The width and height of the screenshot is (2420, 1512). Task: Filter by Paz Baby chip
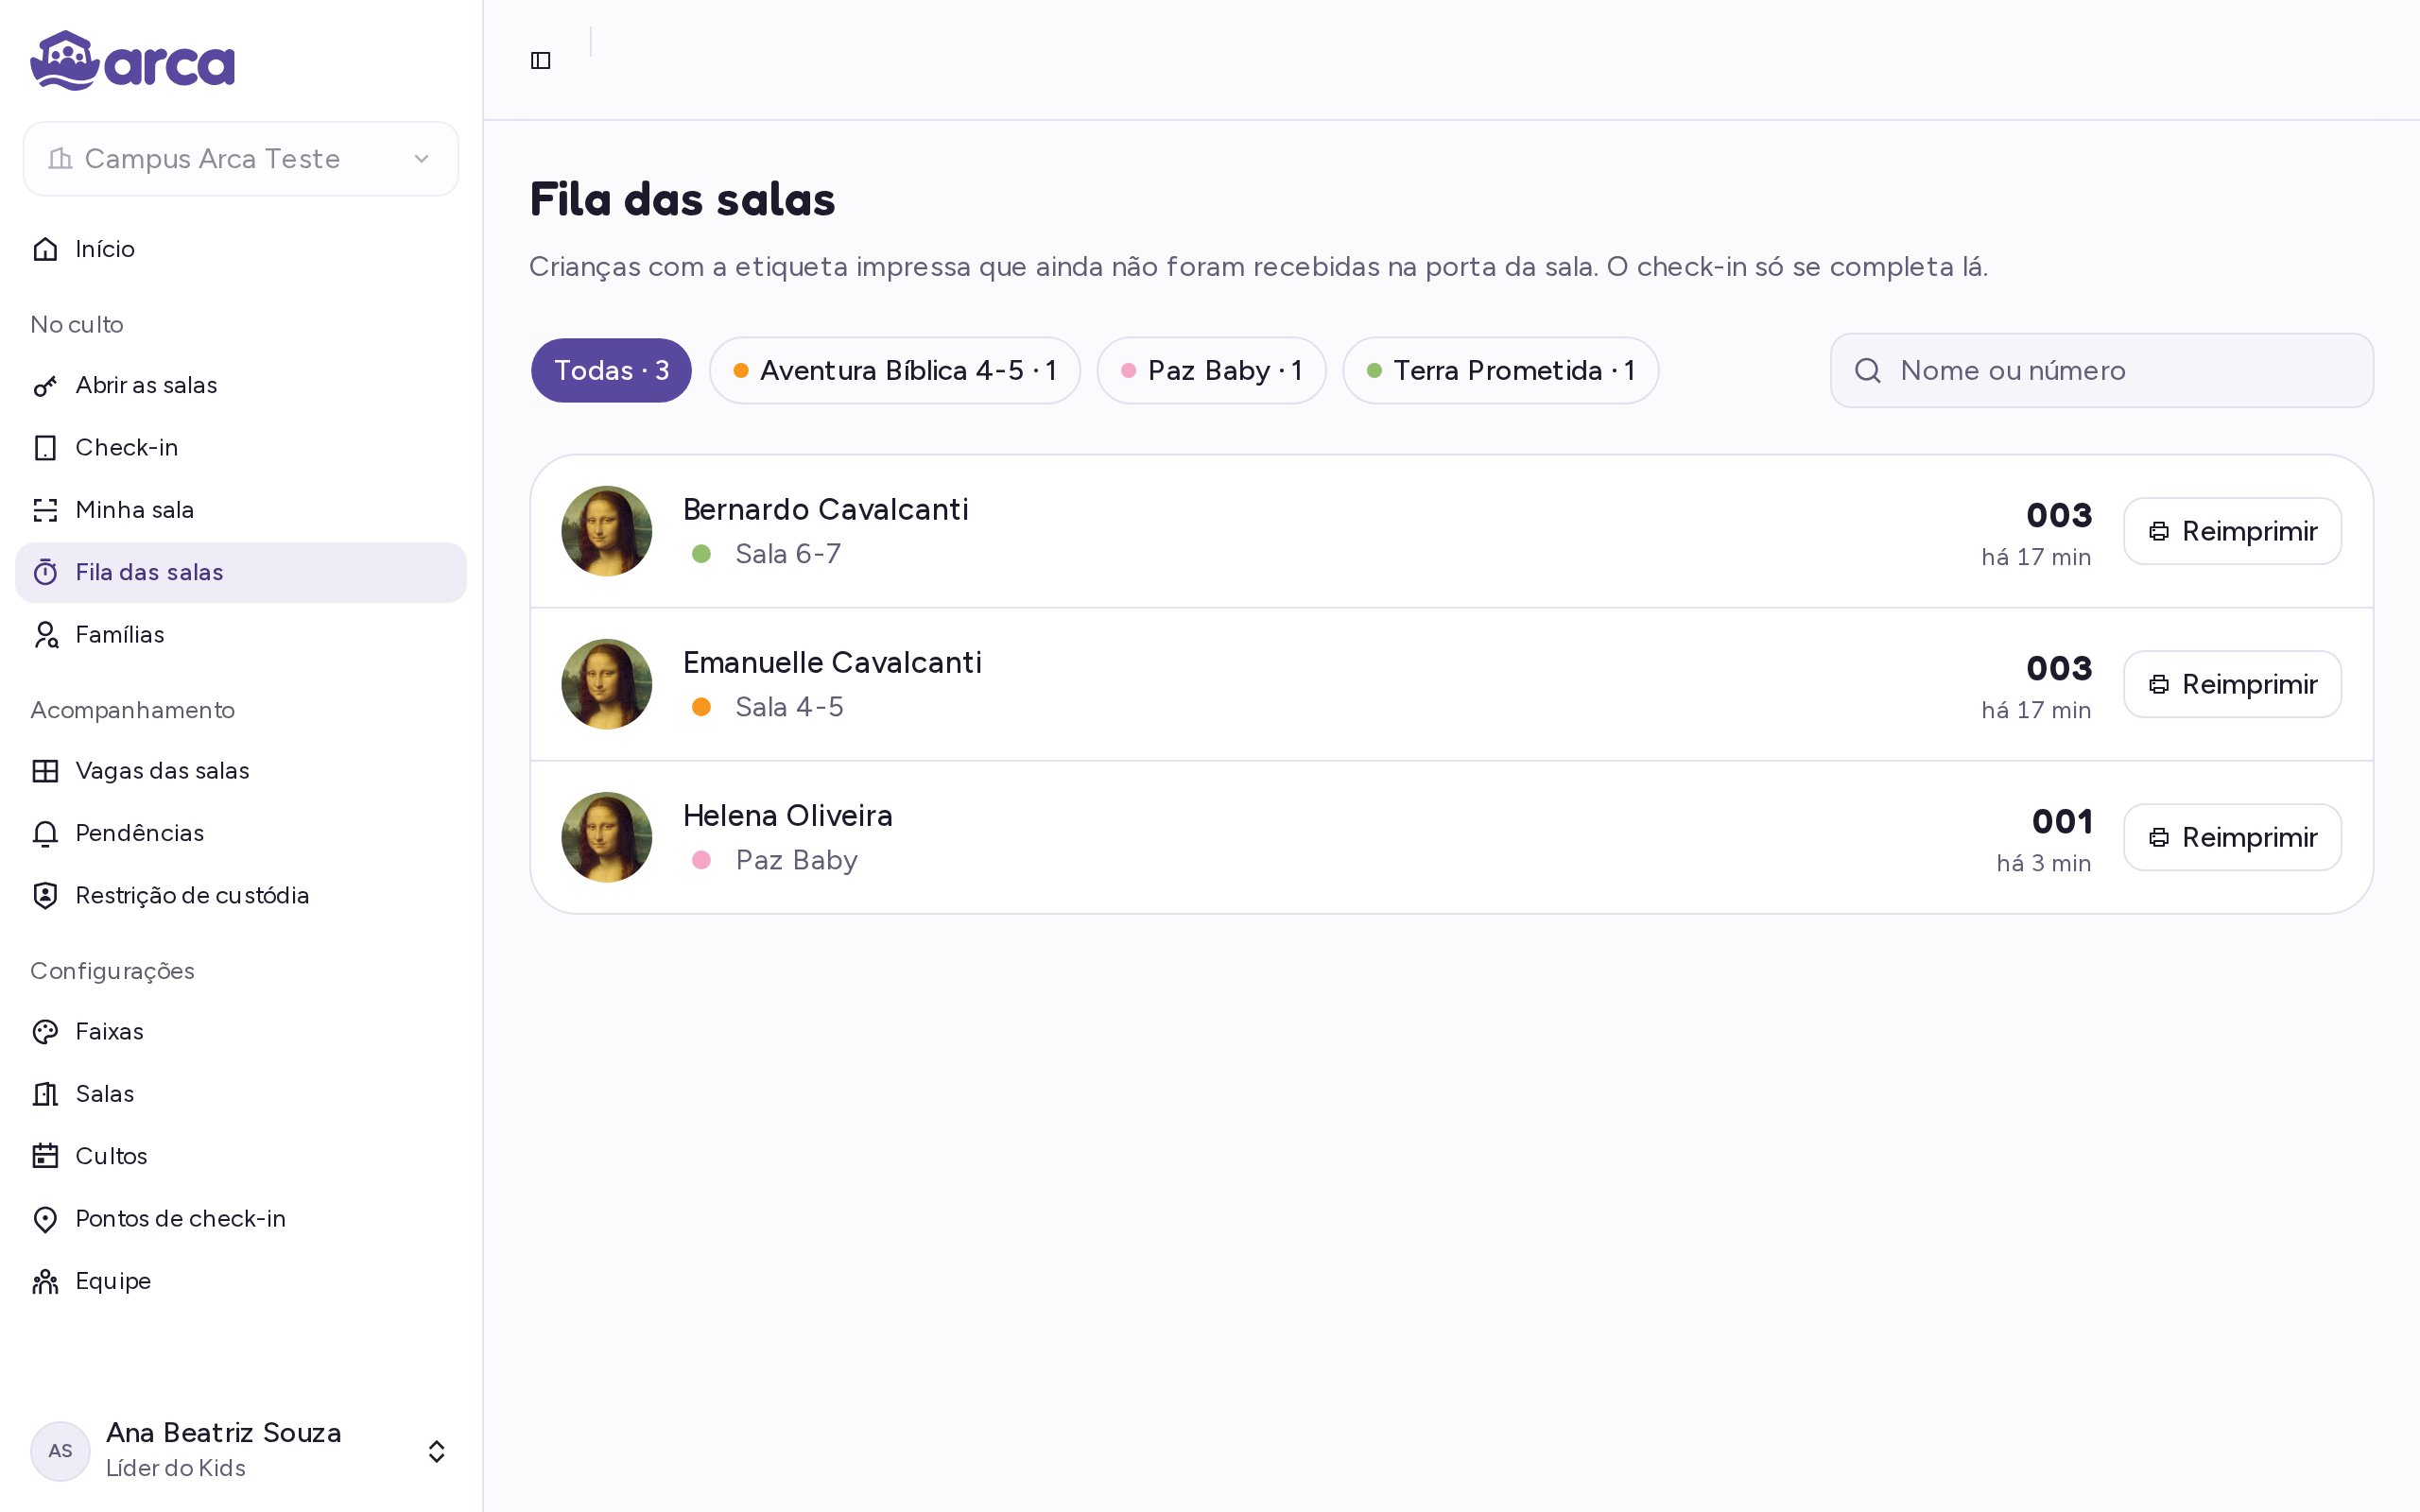click(x=1211, y=371)
